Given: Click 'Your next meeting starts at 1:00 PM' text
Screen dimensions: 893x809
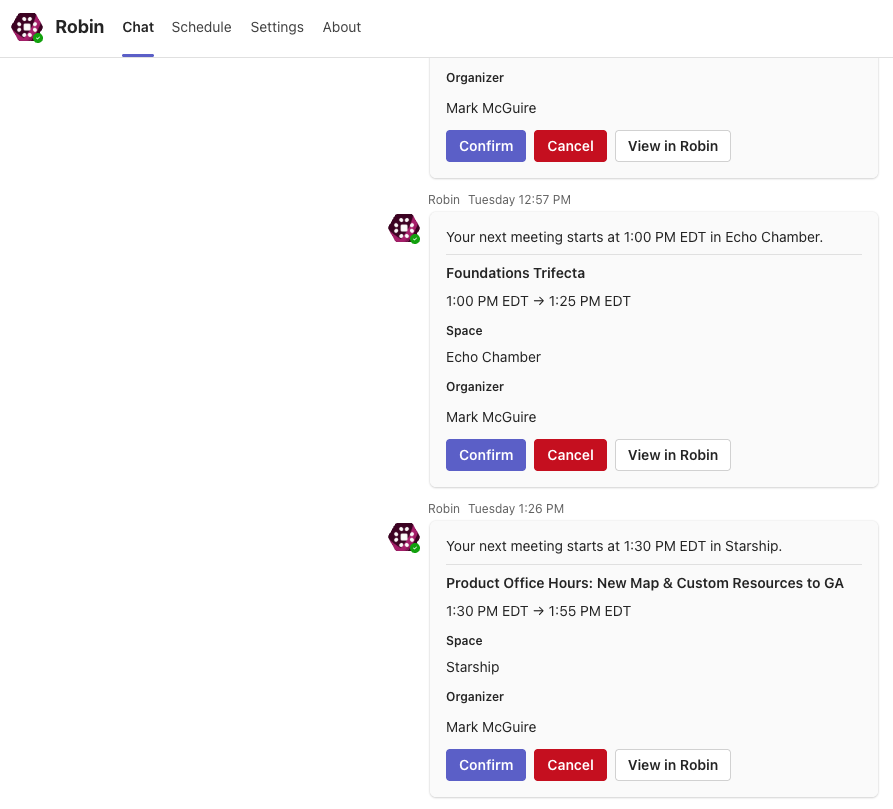Looking at the screenshot, I should coord(634,237).
